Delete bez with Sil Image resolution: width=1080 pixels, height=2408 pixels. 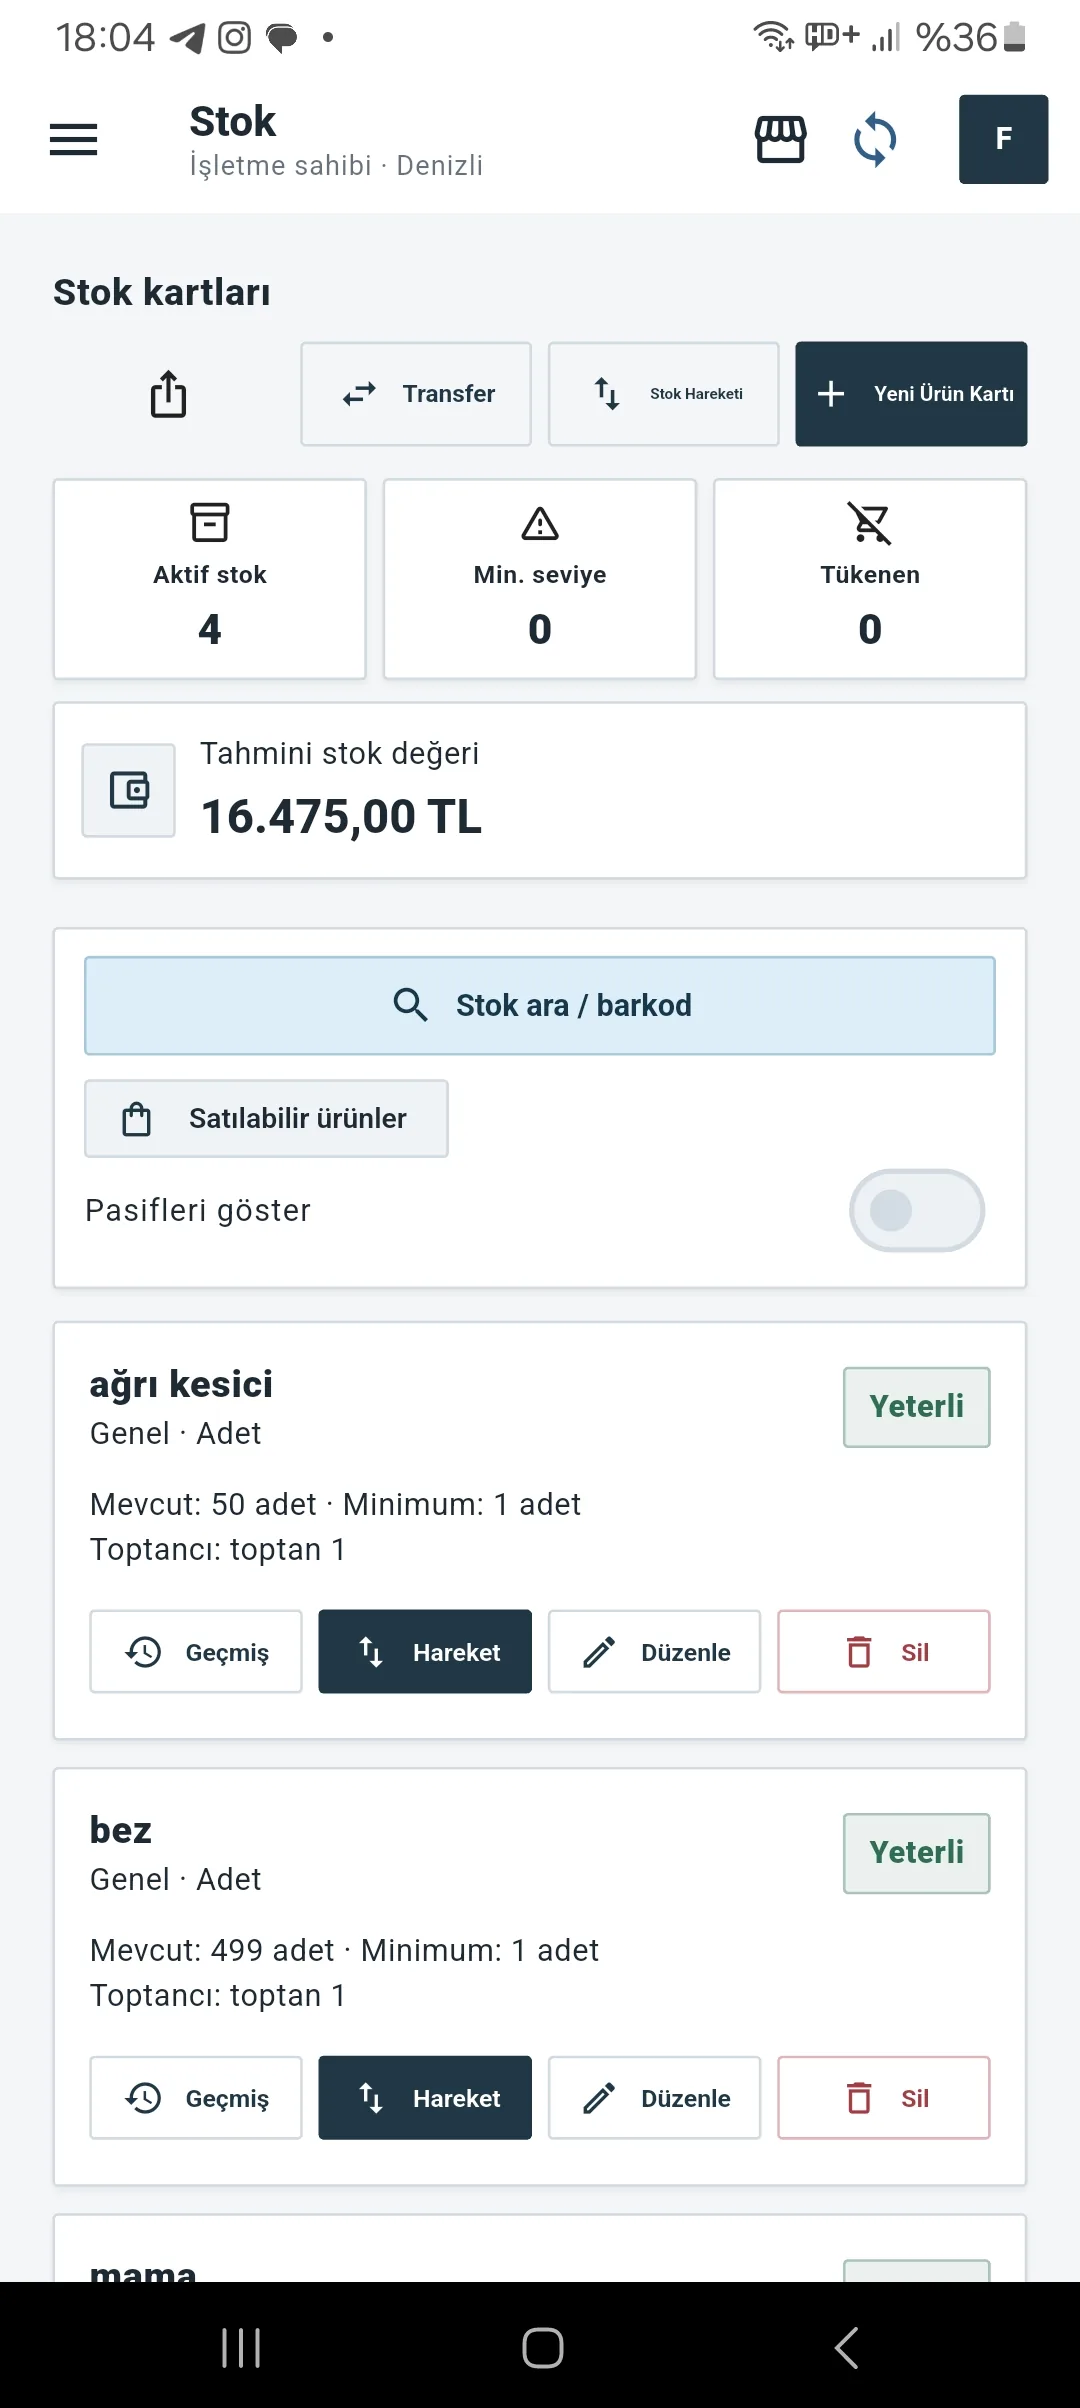884,2097
